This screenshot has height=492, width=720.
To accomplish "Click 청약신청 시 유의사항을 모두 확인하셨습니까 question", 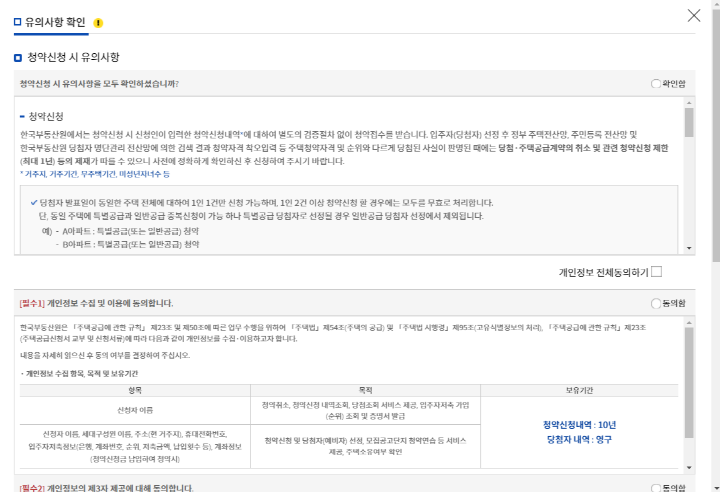I will (99, 84).
